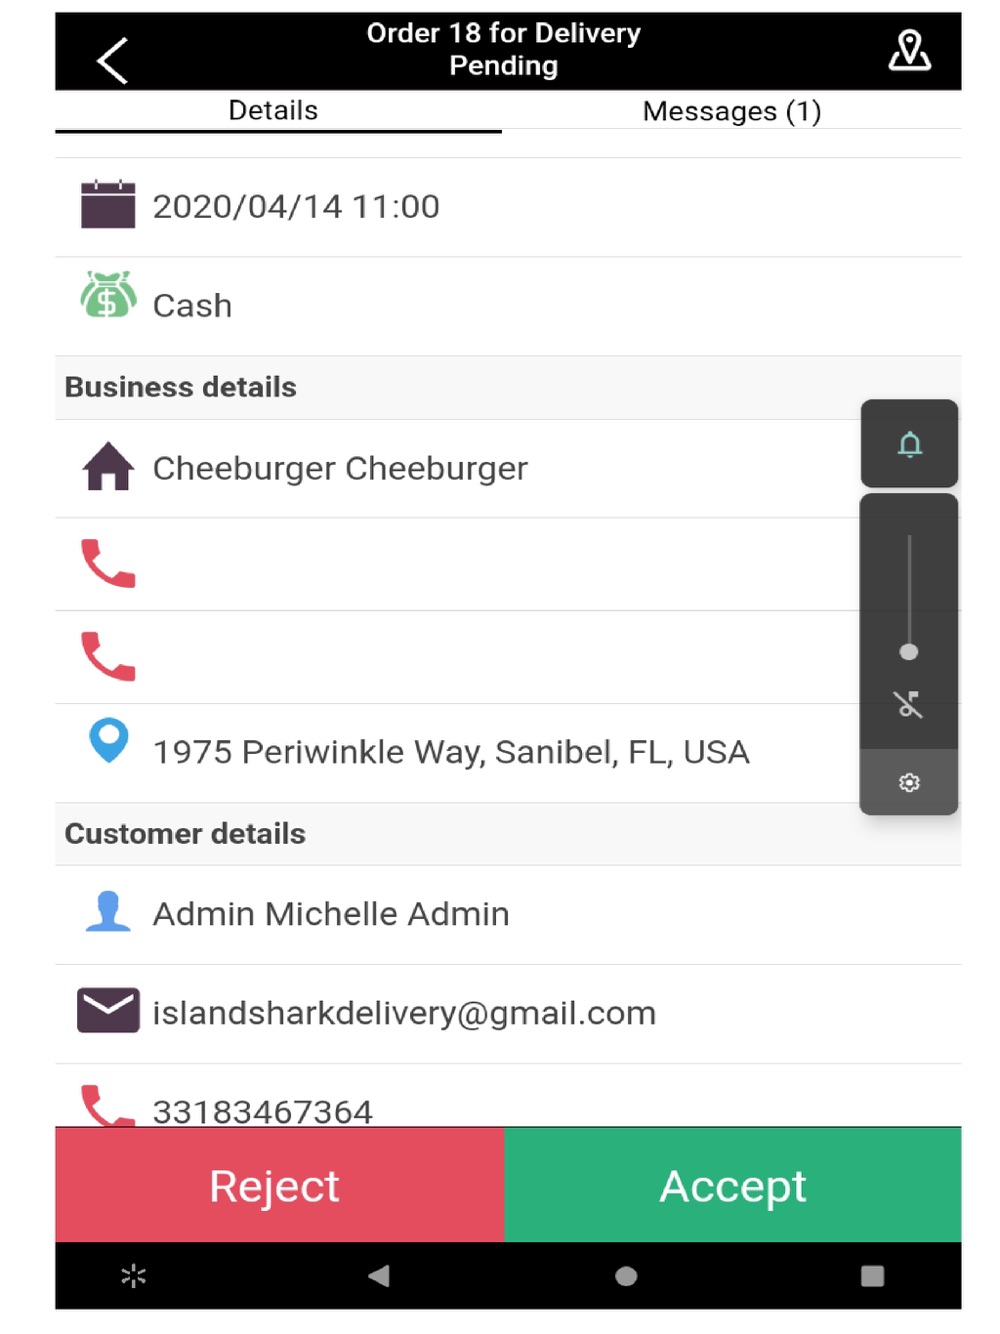Screen dimensions: 1000x1334
Task: Tap the email envelope icon
Action: [108, 1010]
